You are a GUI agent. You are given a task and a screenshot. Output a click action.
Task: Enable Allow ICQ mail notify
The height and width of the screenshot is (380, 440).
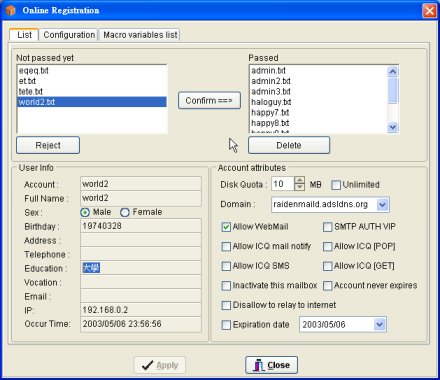(226, 247)
